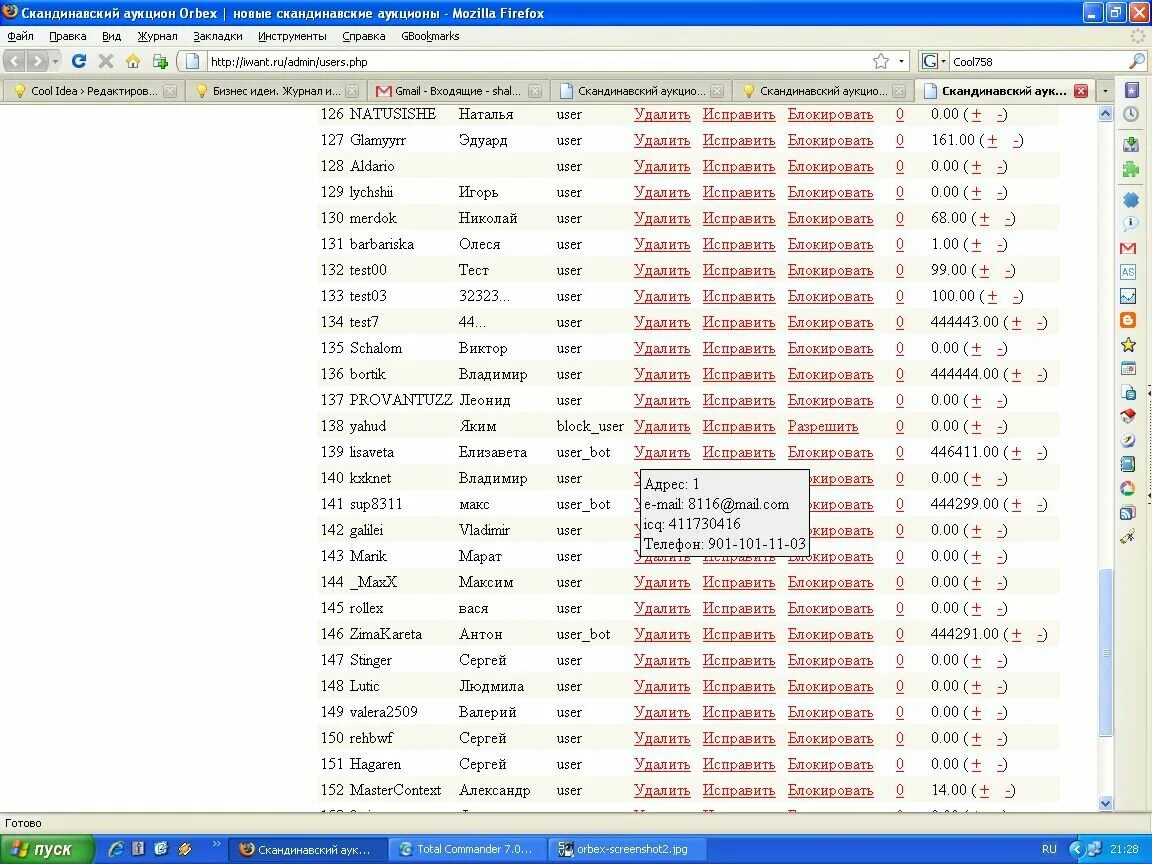Expand hidden quick launch icons chevron
This screenshot has width=1152, height=864.
(x=217, y=844)
